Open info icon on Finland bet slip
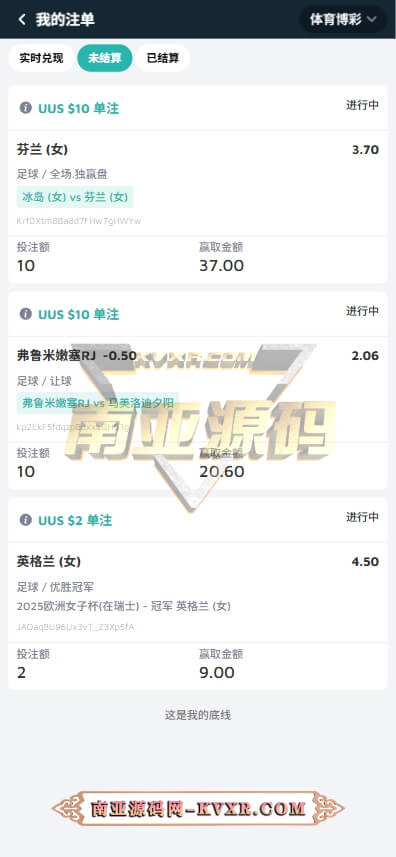 [x=26, y=108]
